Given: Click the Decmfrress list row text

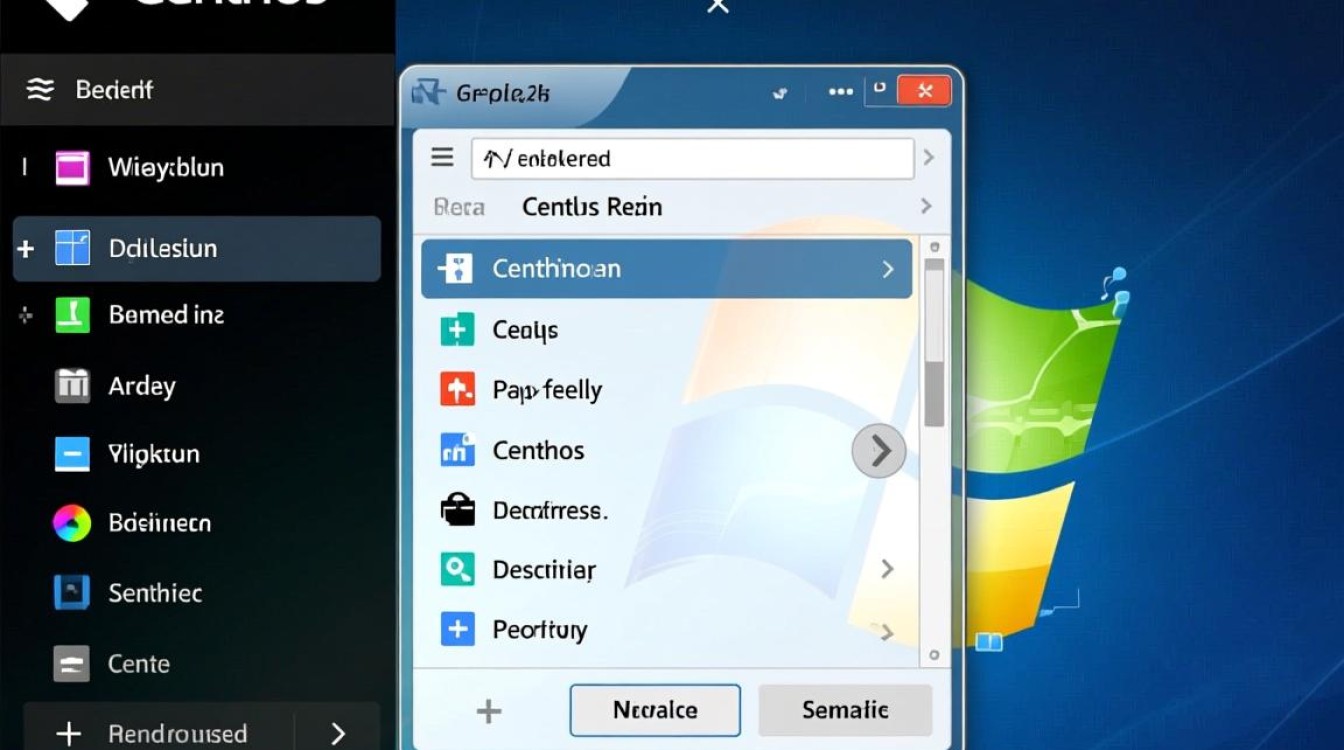Looking at the screenshot, I should tap(550, 511).
